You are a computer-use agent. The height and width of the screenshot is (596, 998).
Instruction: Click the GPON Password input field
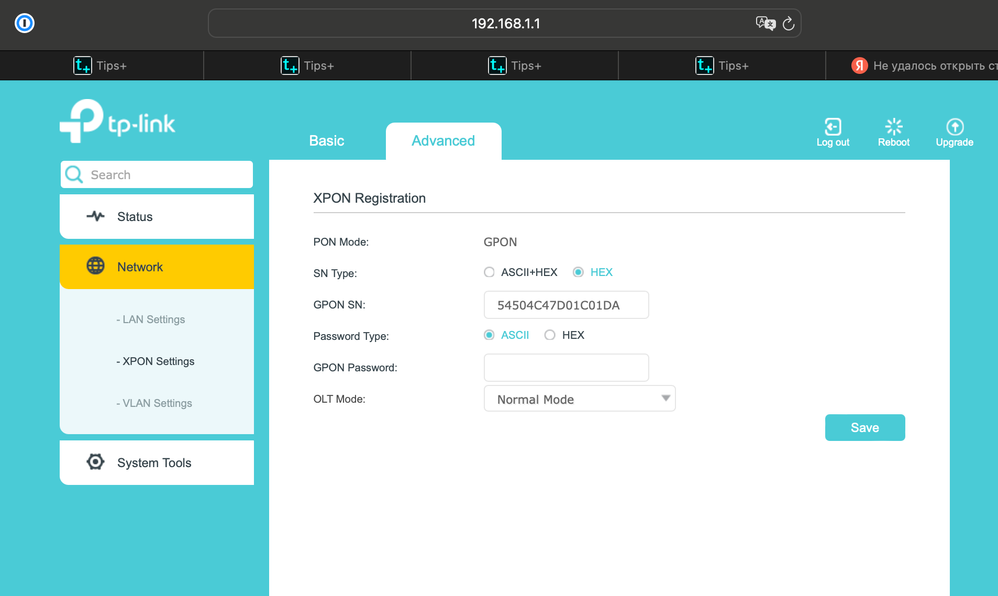coord(566,367)
